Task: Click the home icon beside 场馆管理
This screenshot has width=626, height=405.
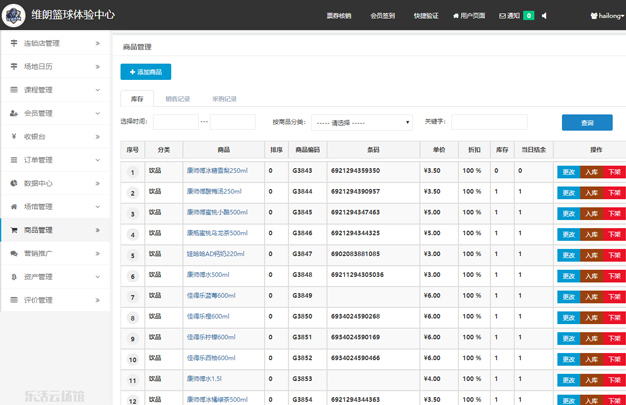Action: (14, 206)
